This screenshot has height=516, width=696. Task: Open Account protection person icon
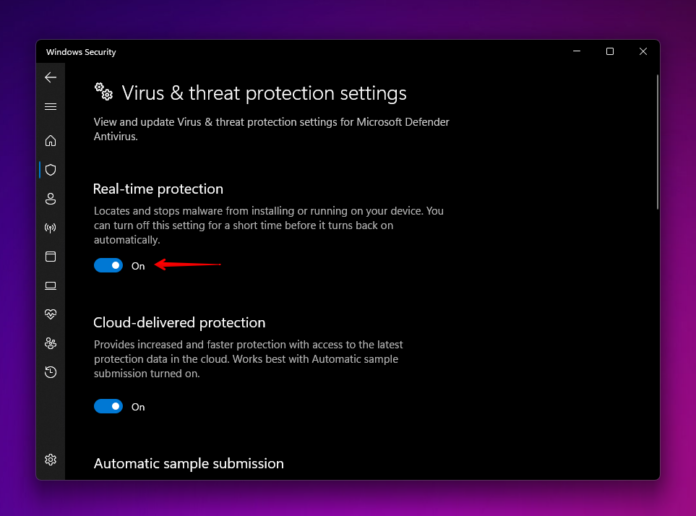point(51,199)
